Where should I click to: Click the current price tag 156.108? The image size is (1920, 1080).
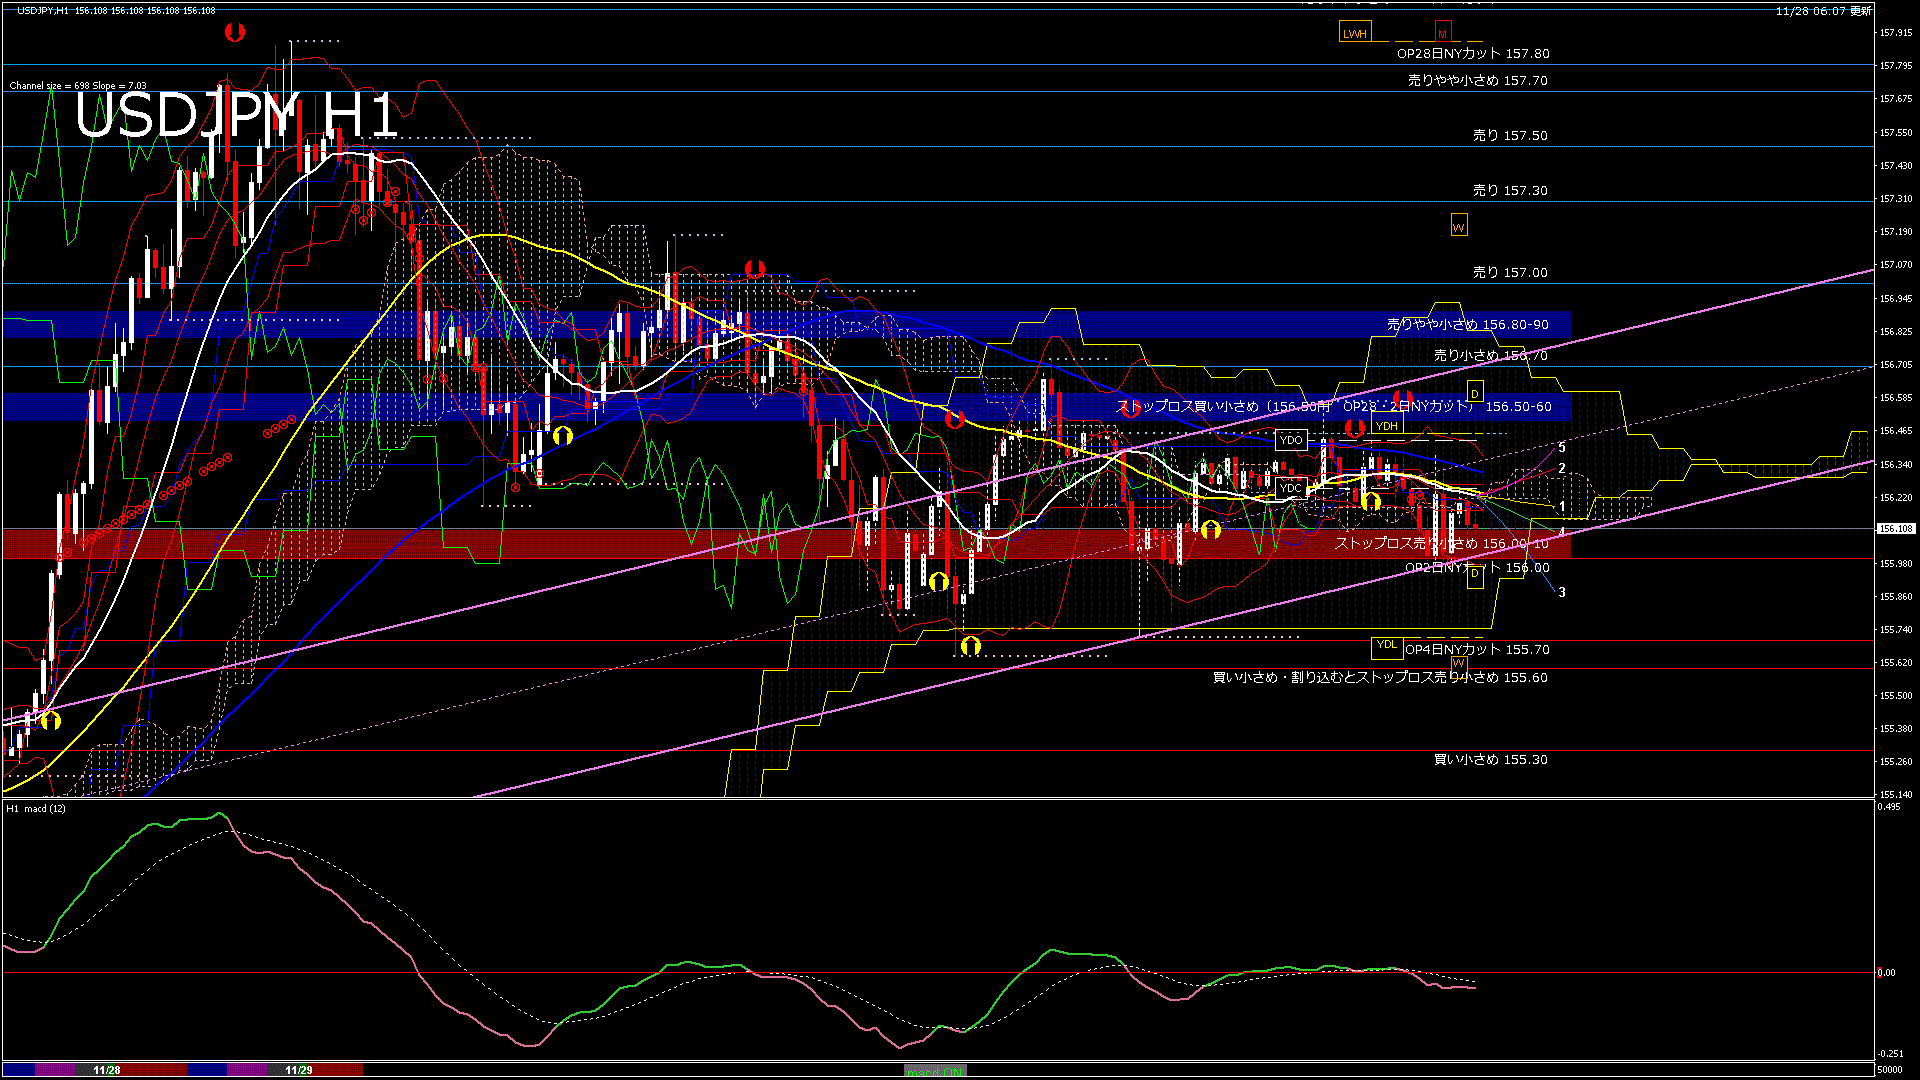[1895, 528]
